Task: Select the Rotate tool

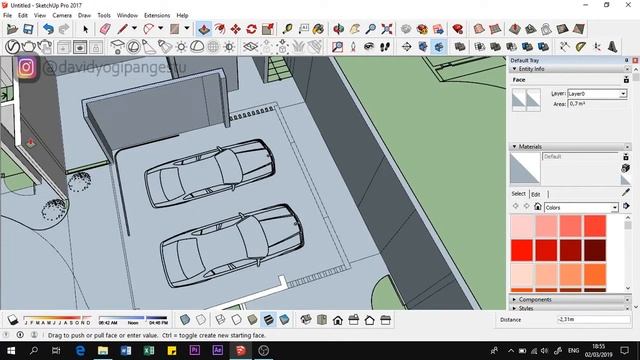Action: pyautogui.click(x=251, y=29)
